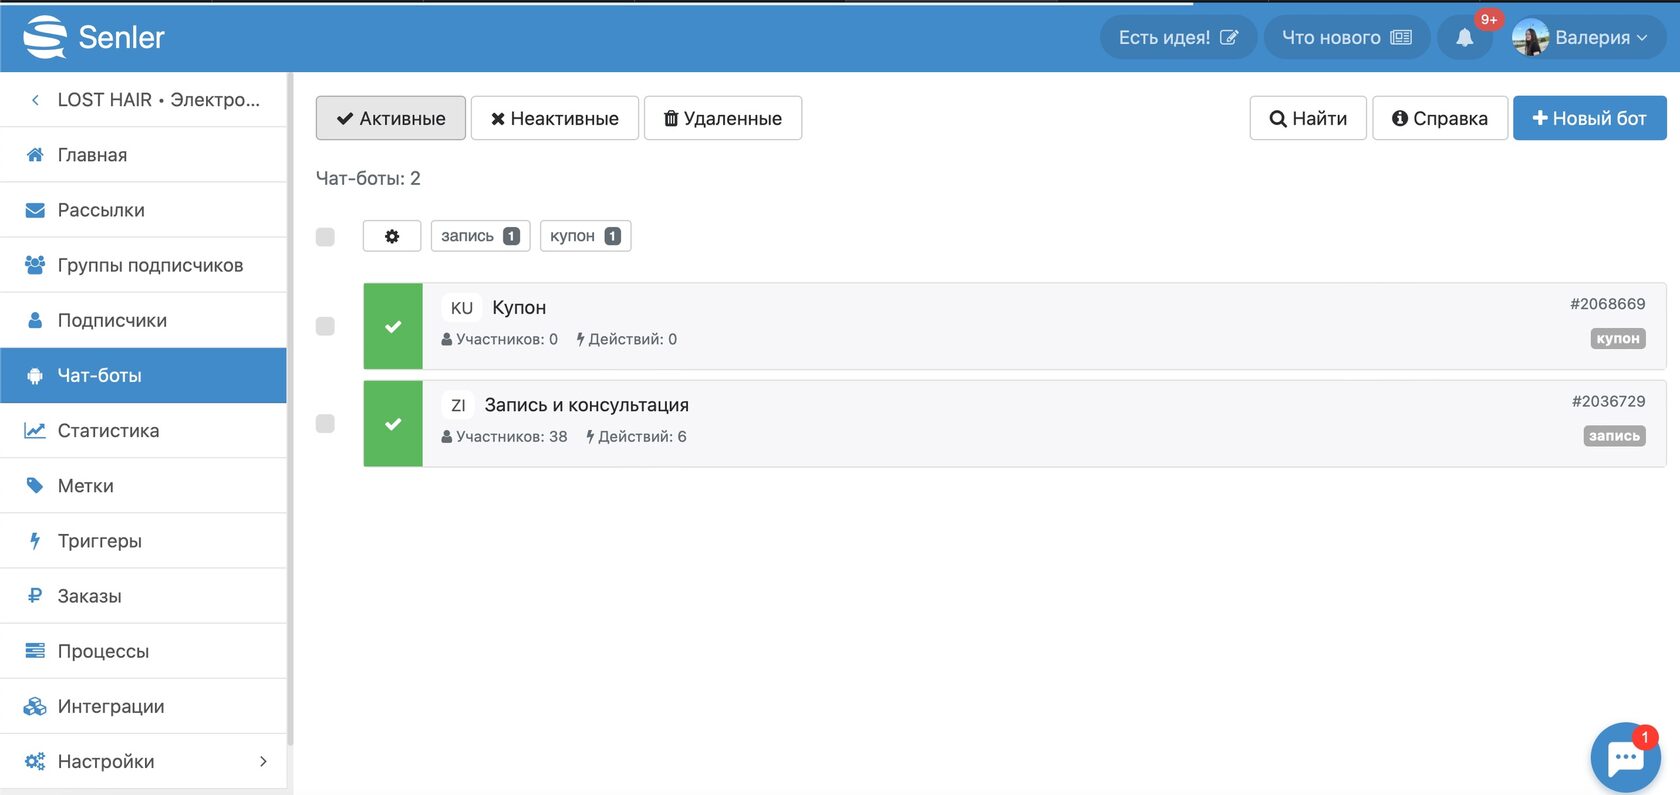Switch to the Активные tab
The width and height of the screenshot is (1680, 795).
(x=391, y=118)
